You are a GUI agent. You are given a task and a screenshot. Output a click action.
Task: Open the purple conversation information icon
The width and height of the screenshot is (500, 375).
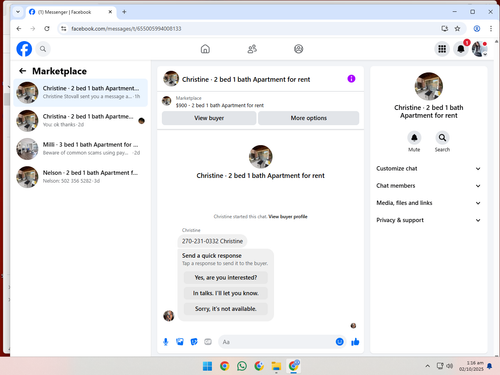(351, 79)
